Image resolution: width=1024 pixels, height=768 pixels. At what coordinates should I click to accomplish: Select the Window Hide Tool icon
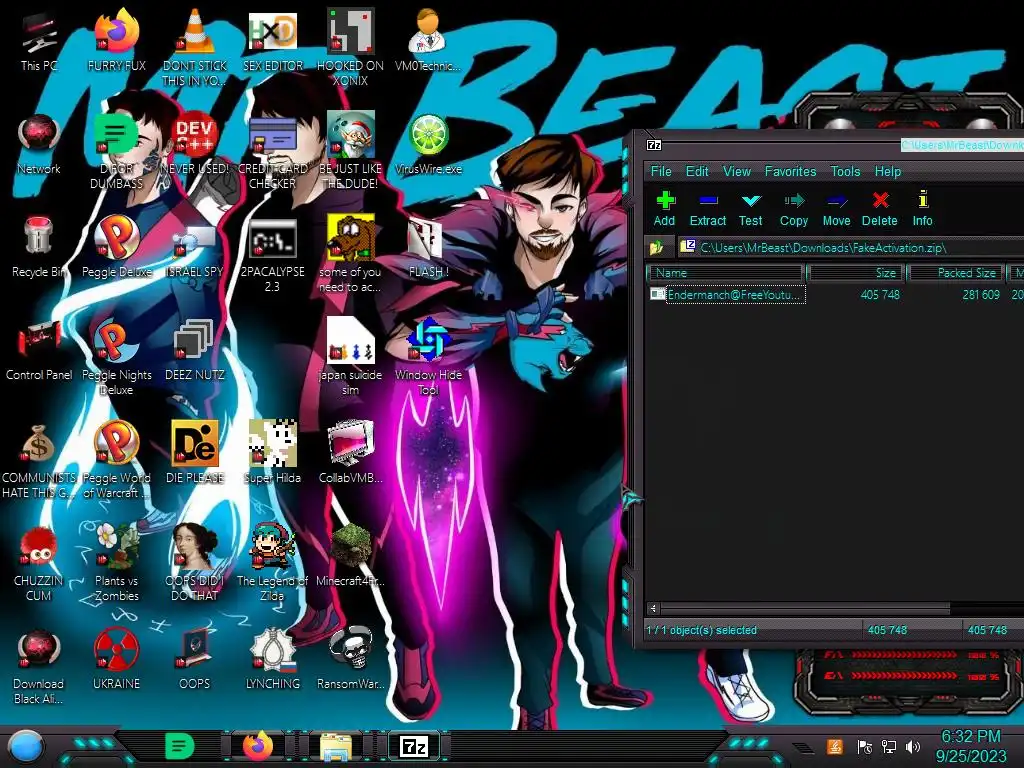click(x=428, y=357)
